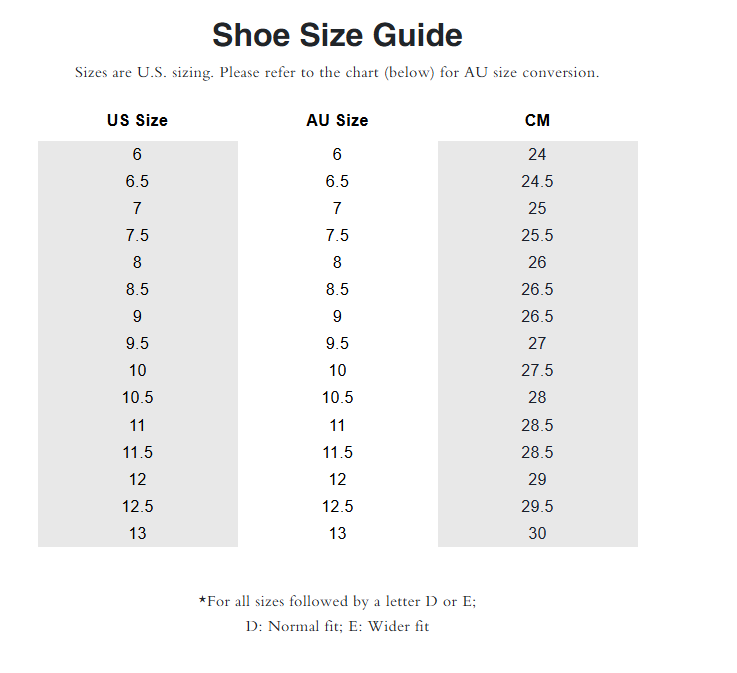Screen dimensions: 737x673
Task: Click the 29.5 CM value
Action: [x=537, y=506]
